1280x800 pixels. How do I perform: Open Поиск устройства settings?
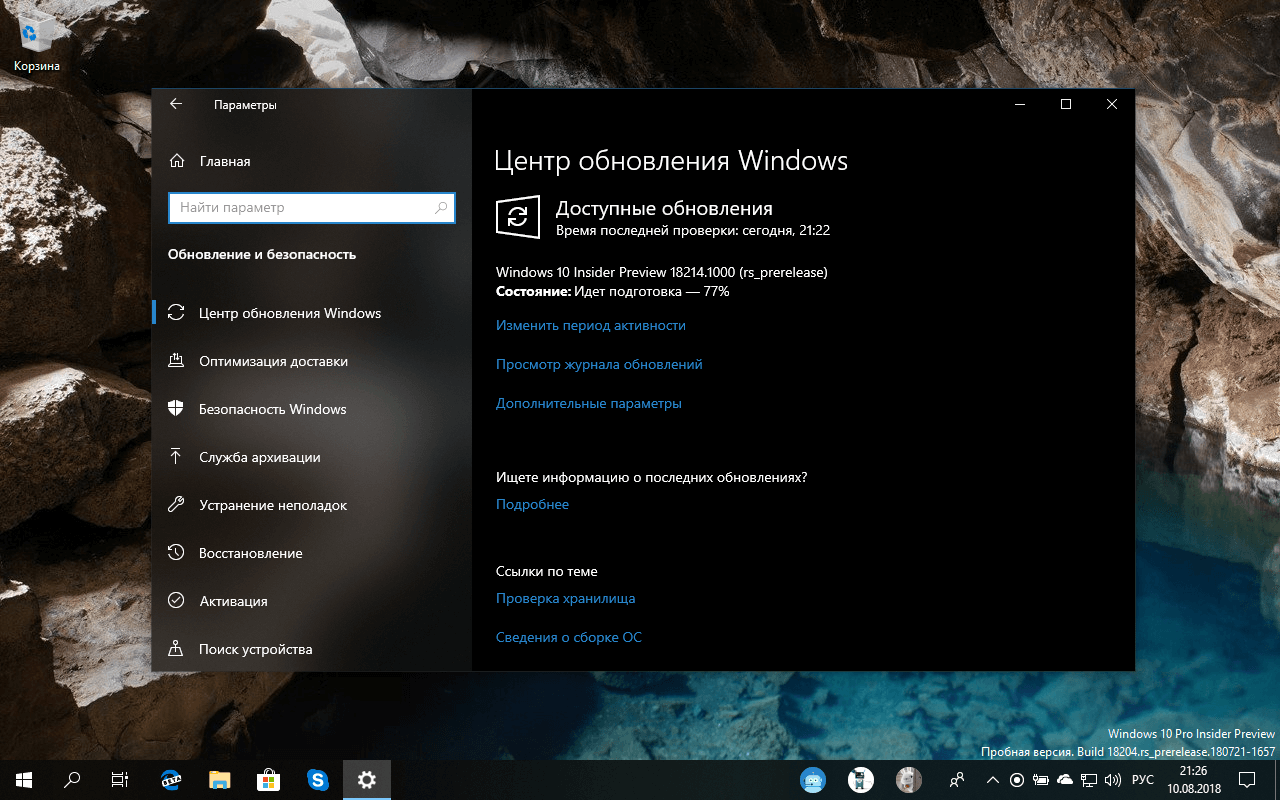click(x=255, y=649)
